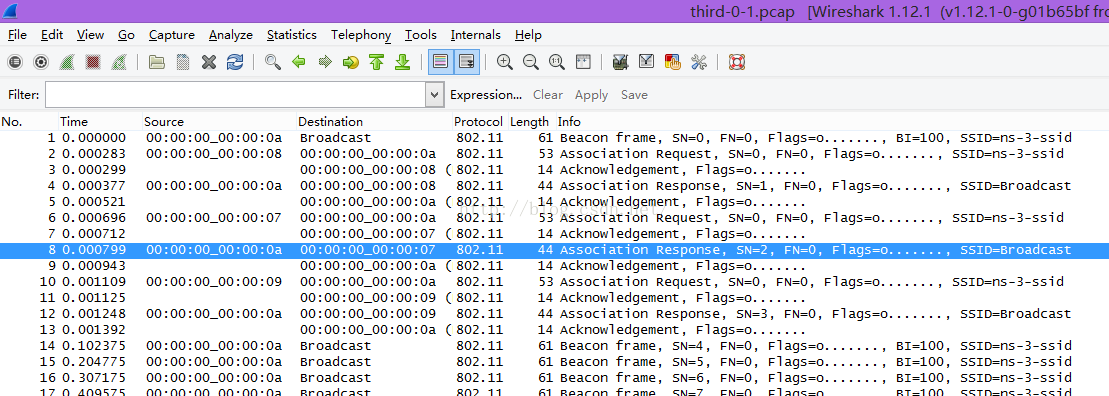Click into the display filter input field

click(x=236, y=95)
